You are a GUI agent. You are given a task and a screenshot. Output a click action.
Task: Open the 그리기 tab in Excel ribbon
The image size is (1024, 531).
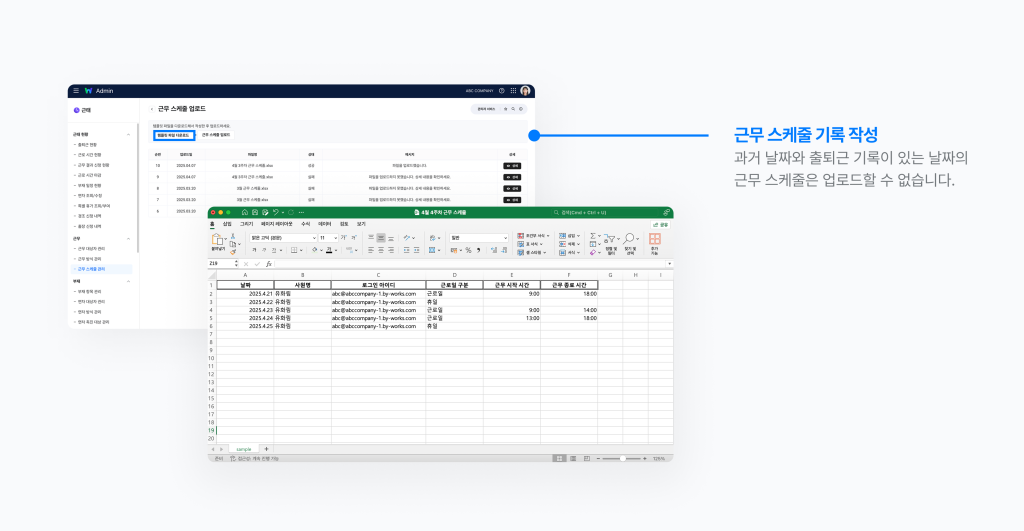pos(246,224)
